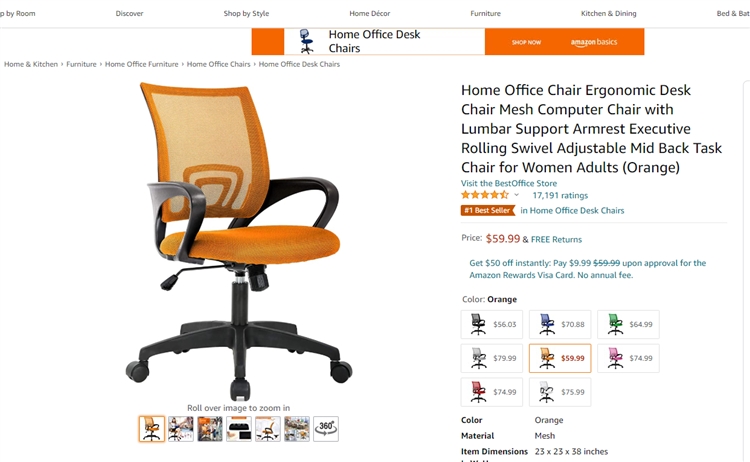The height and width of the screenshot is (462, 750).
Task: Choose the red chair swatch priced $74.99
Action: tap(492, 392)
